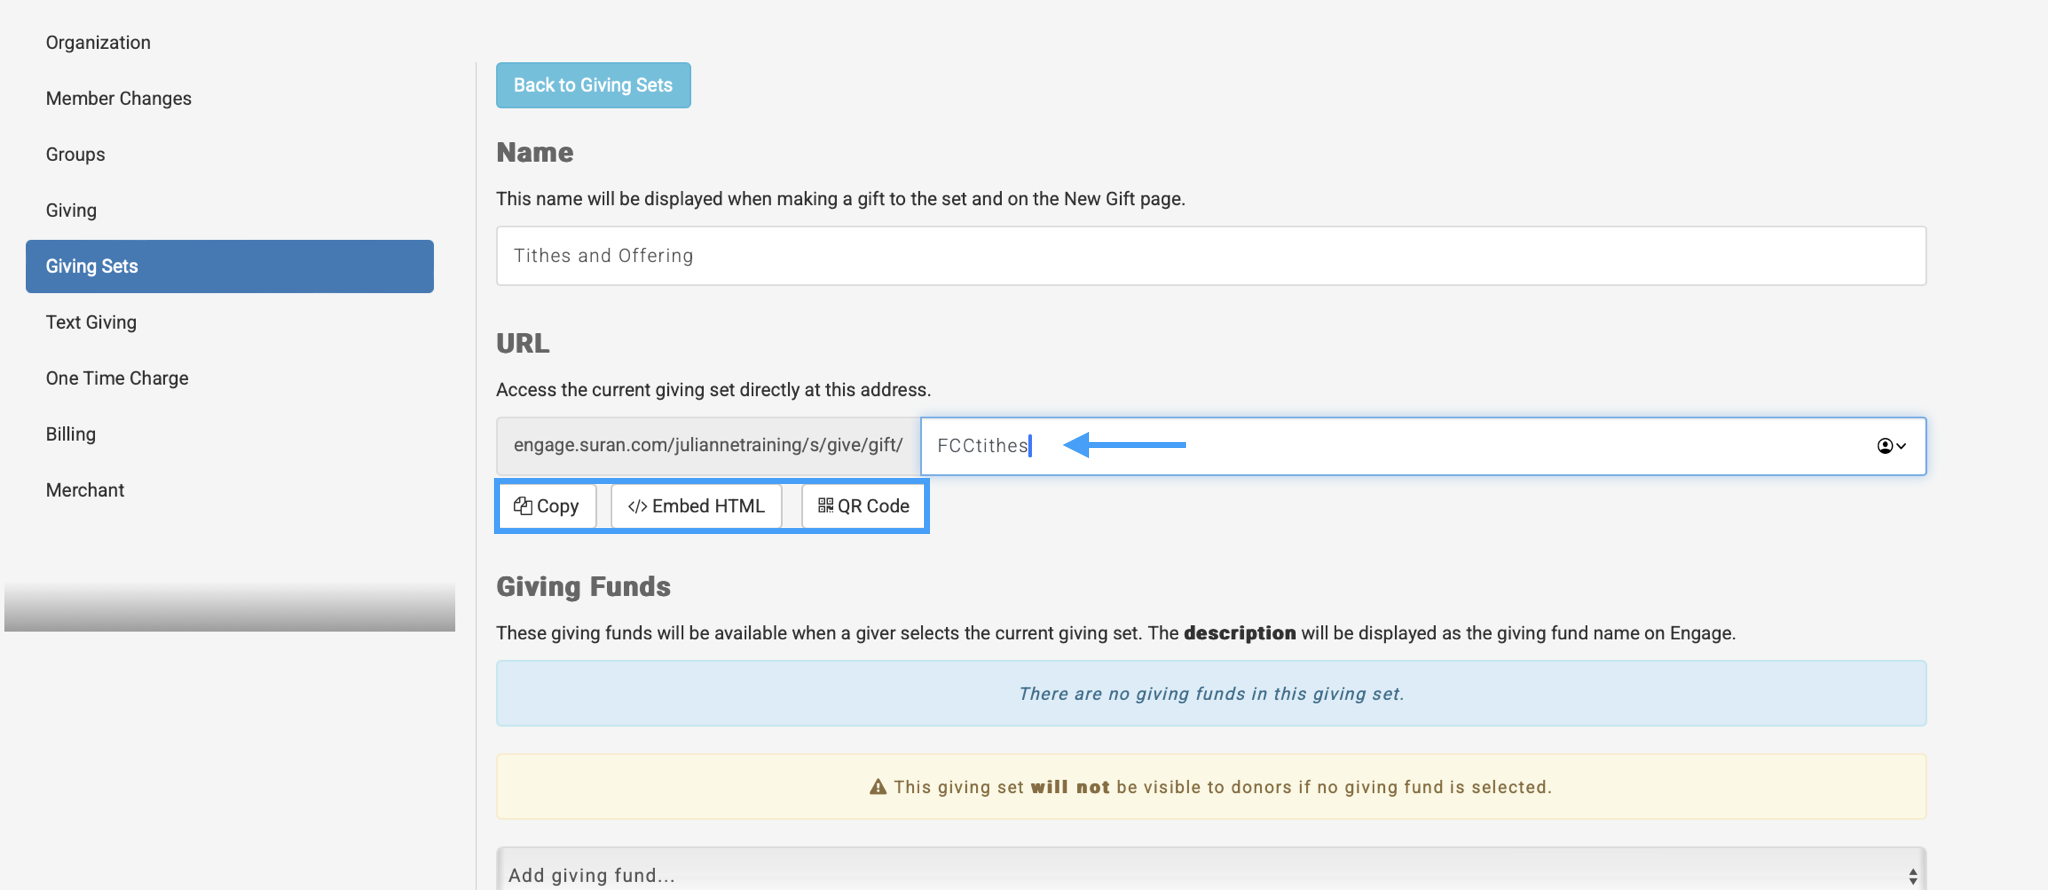
Task: Open the Add giving fund dropdown
Action: pyautogui.click(x=1200, y=874)
